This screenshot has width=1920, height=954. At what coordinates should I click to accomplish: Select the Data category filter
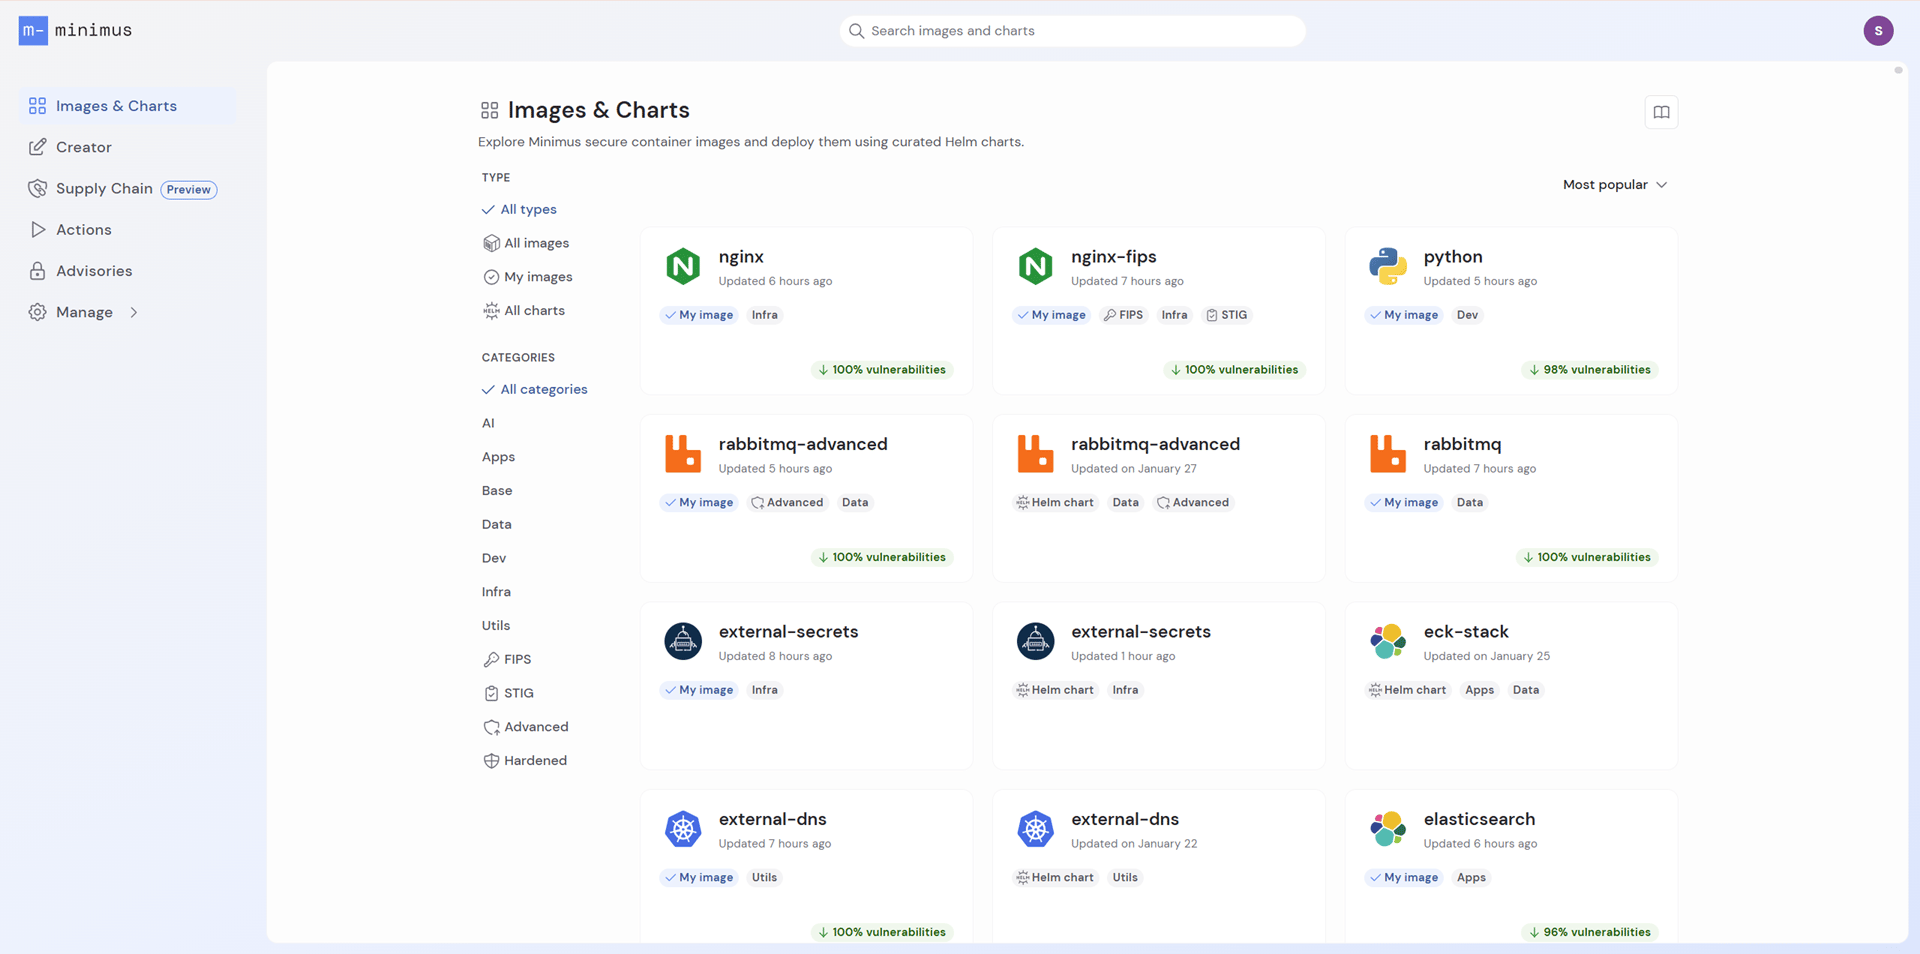496,525
